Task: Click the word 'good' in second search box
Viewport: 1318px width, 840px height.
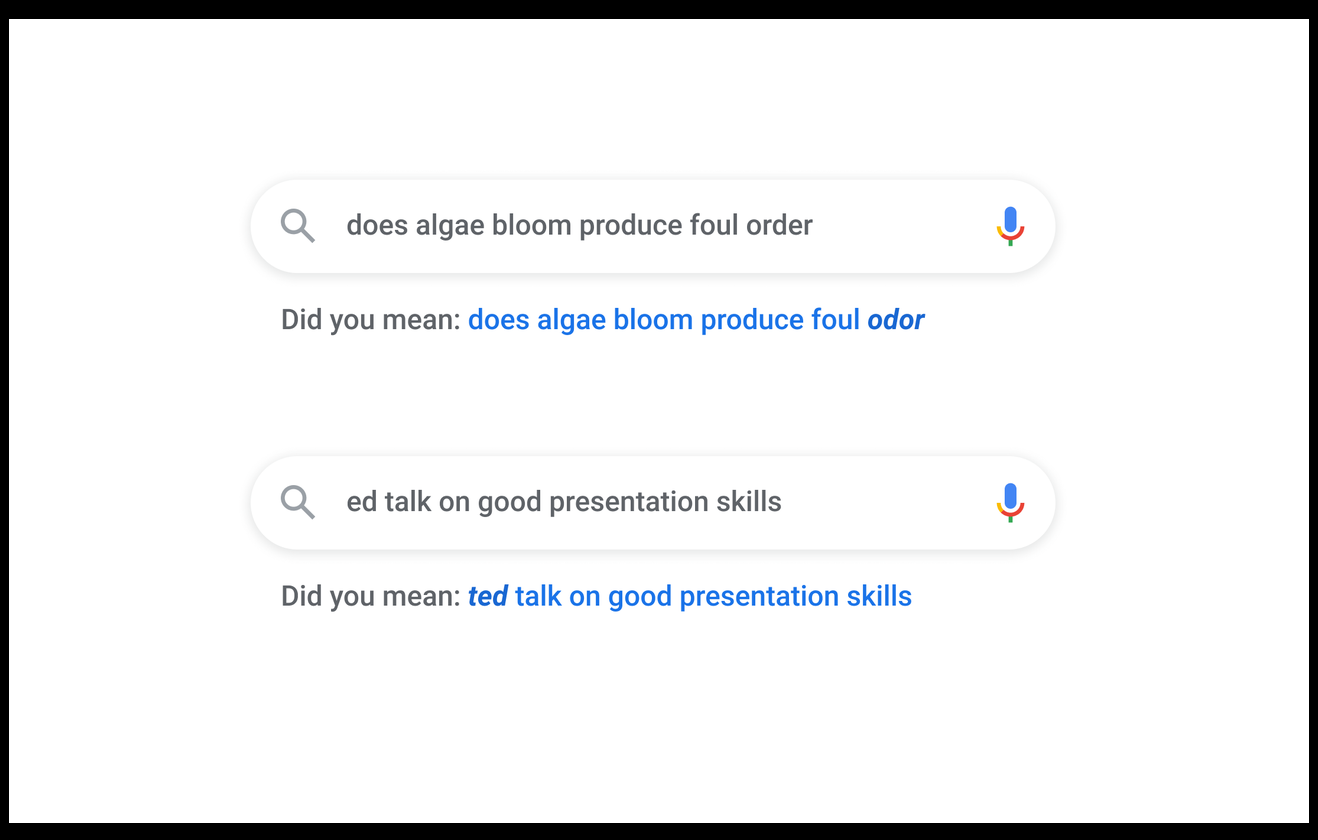Action: click(510, 502)
